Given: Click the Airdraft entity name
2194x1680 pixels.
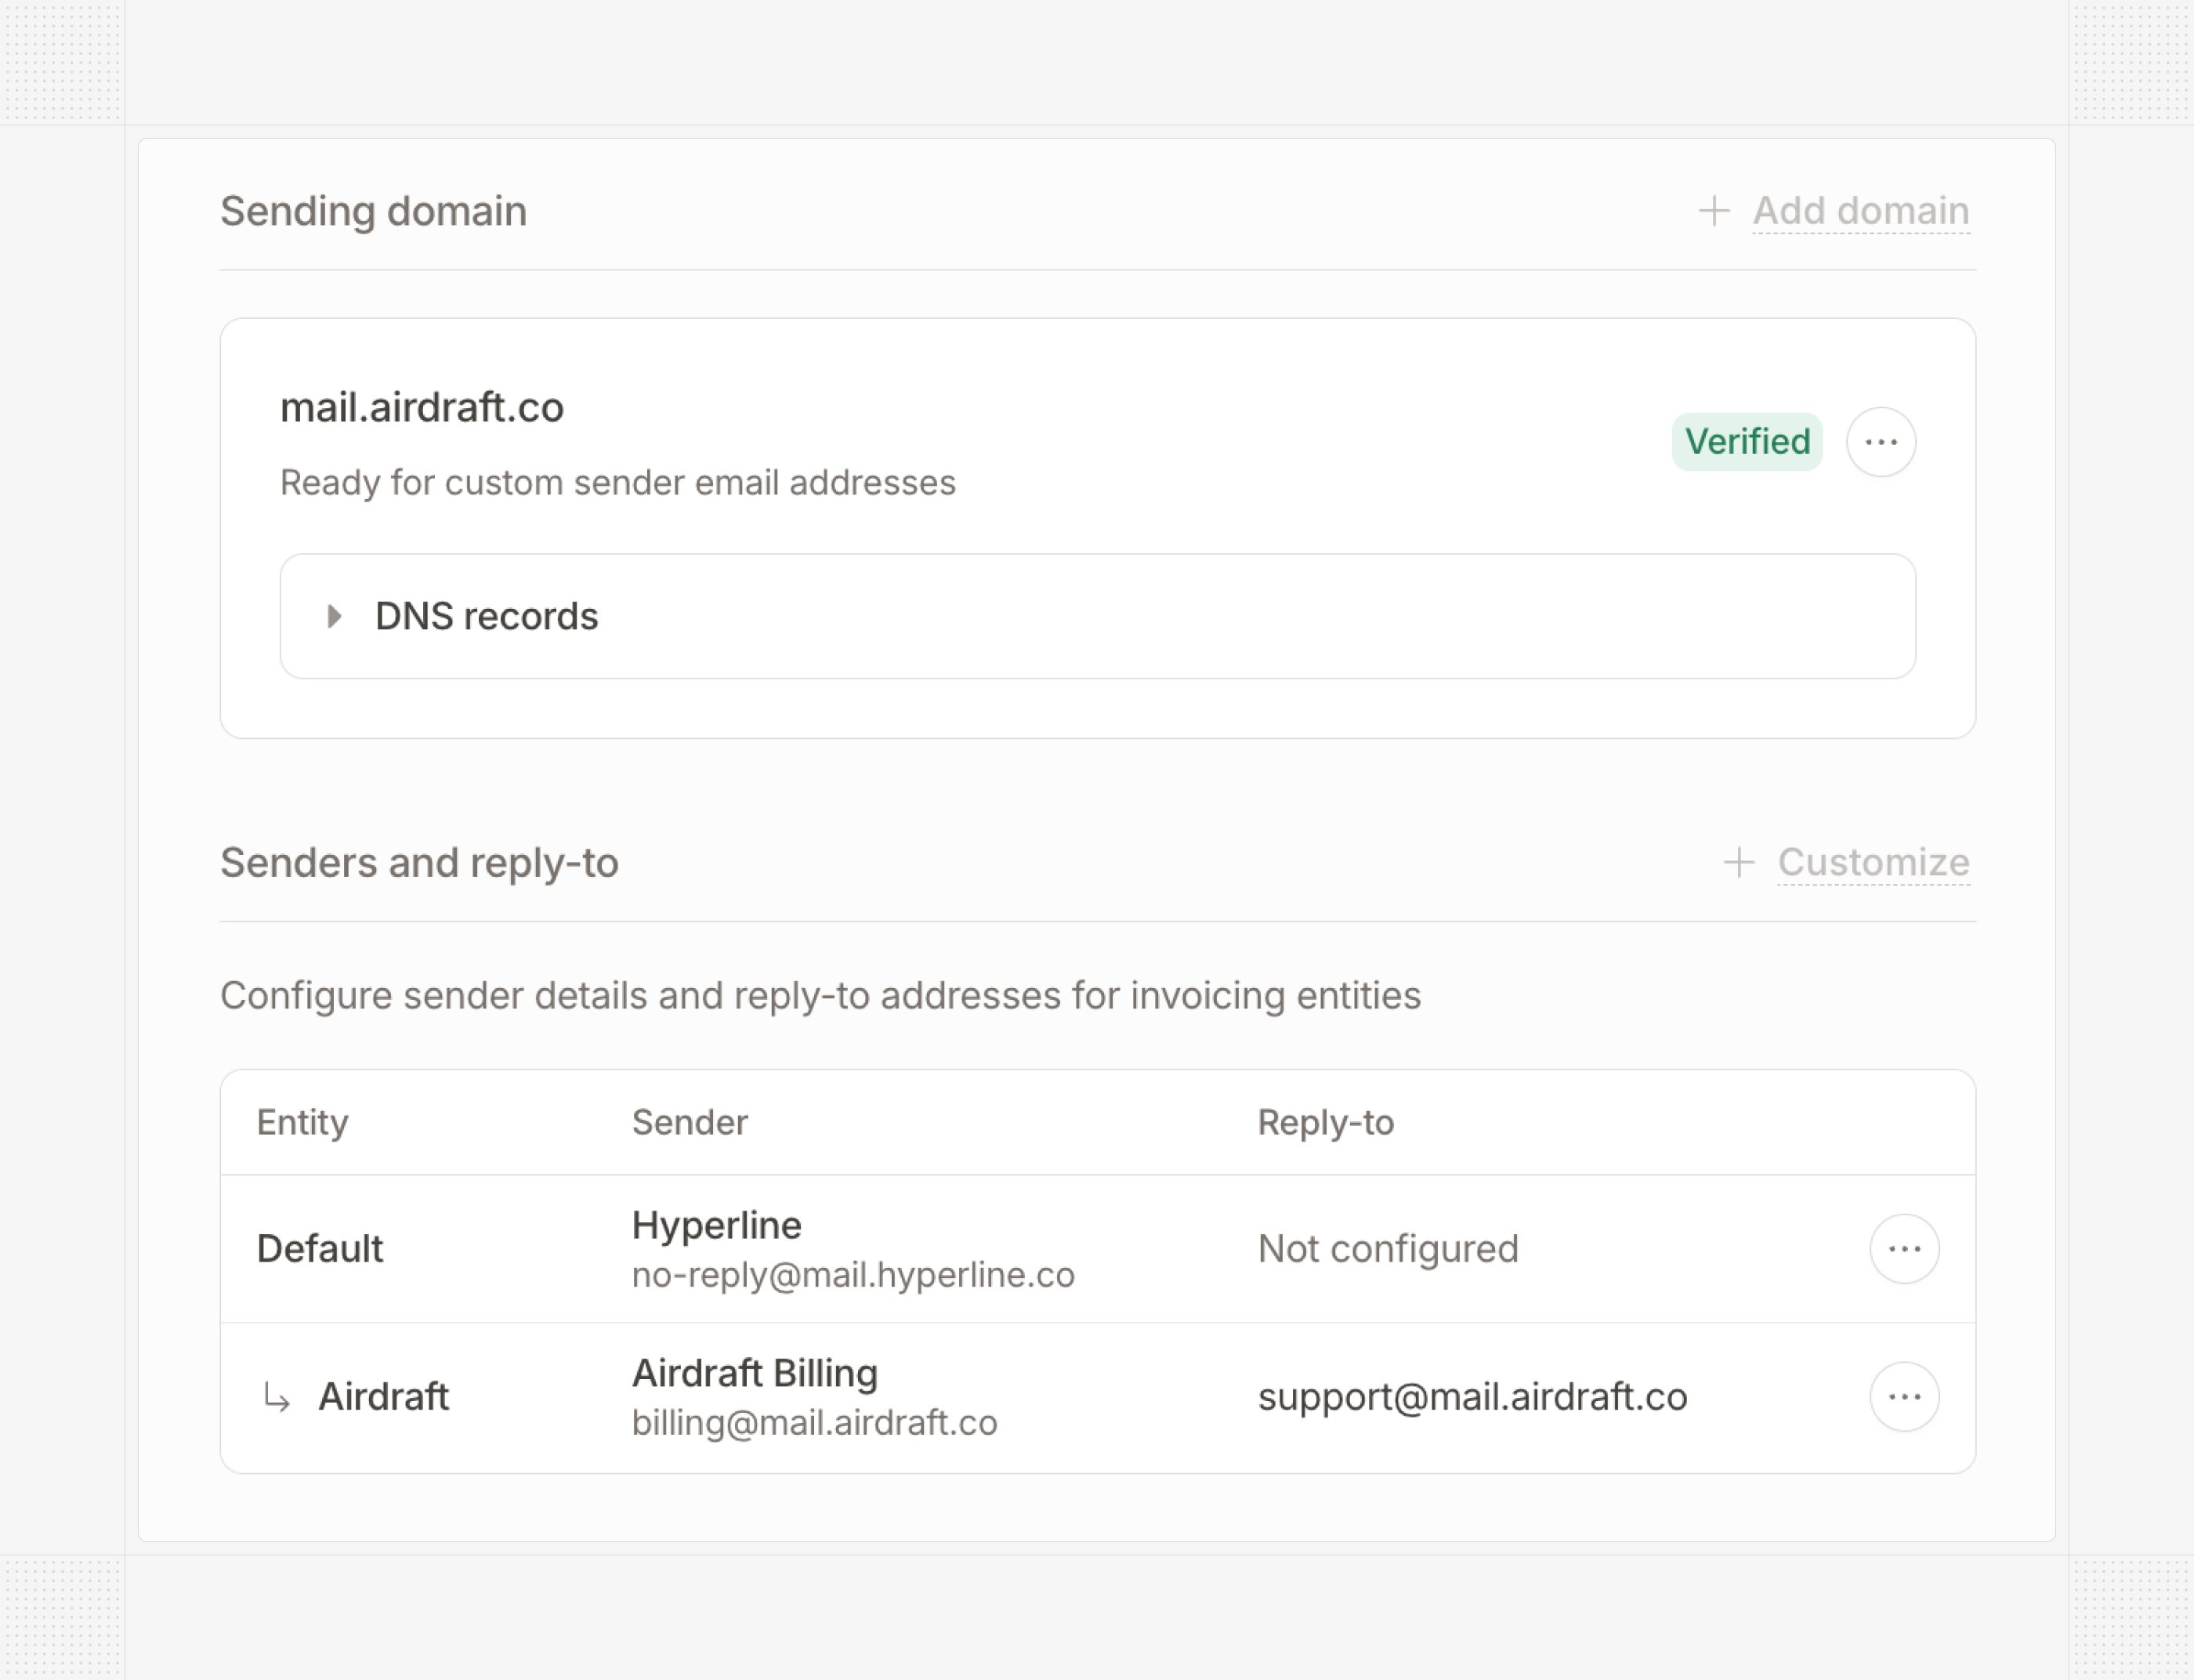Looking at the screenshot, I should (x=383, y=1397).
